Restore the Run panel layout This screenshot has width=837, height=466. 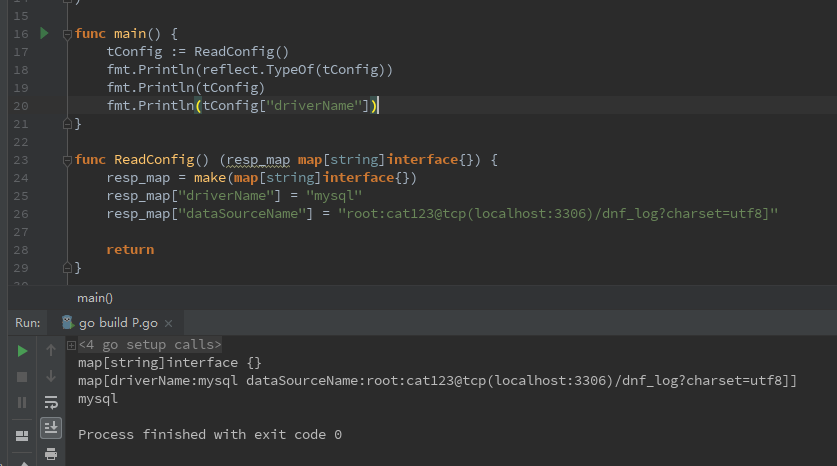coord(22,436)
